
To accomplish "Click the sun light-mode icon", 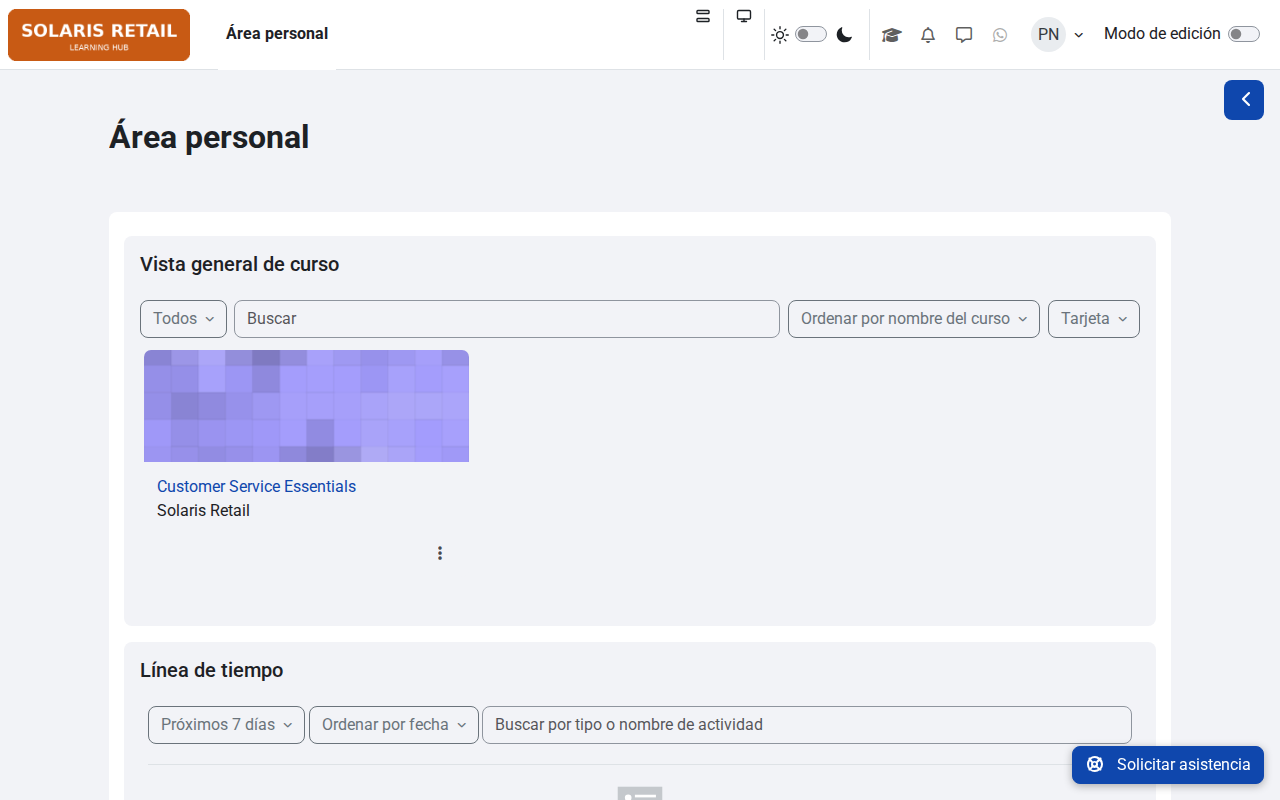I will pos(780,35).
